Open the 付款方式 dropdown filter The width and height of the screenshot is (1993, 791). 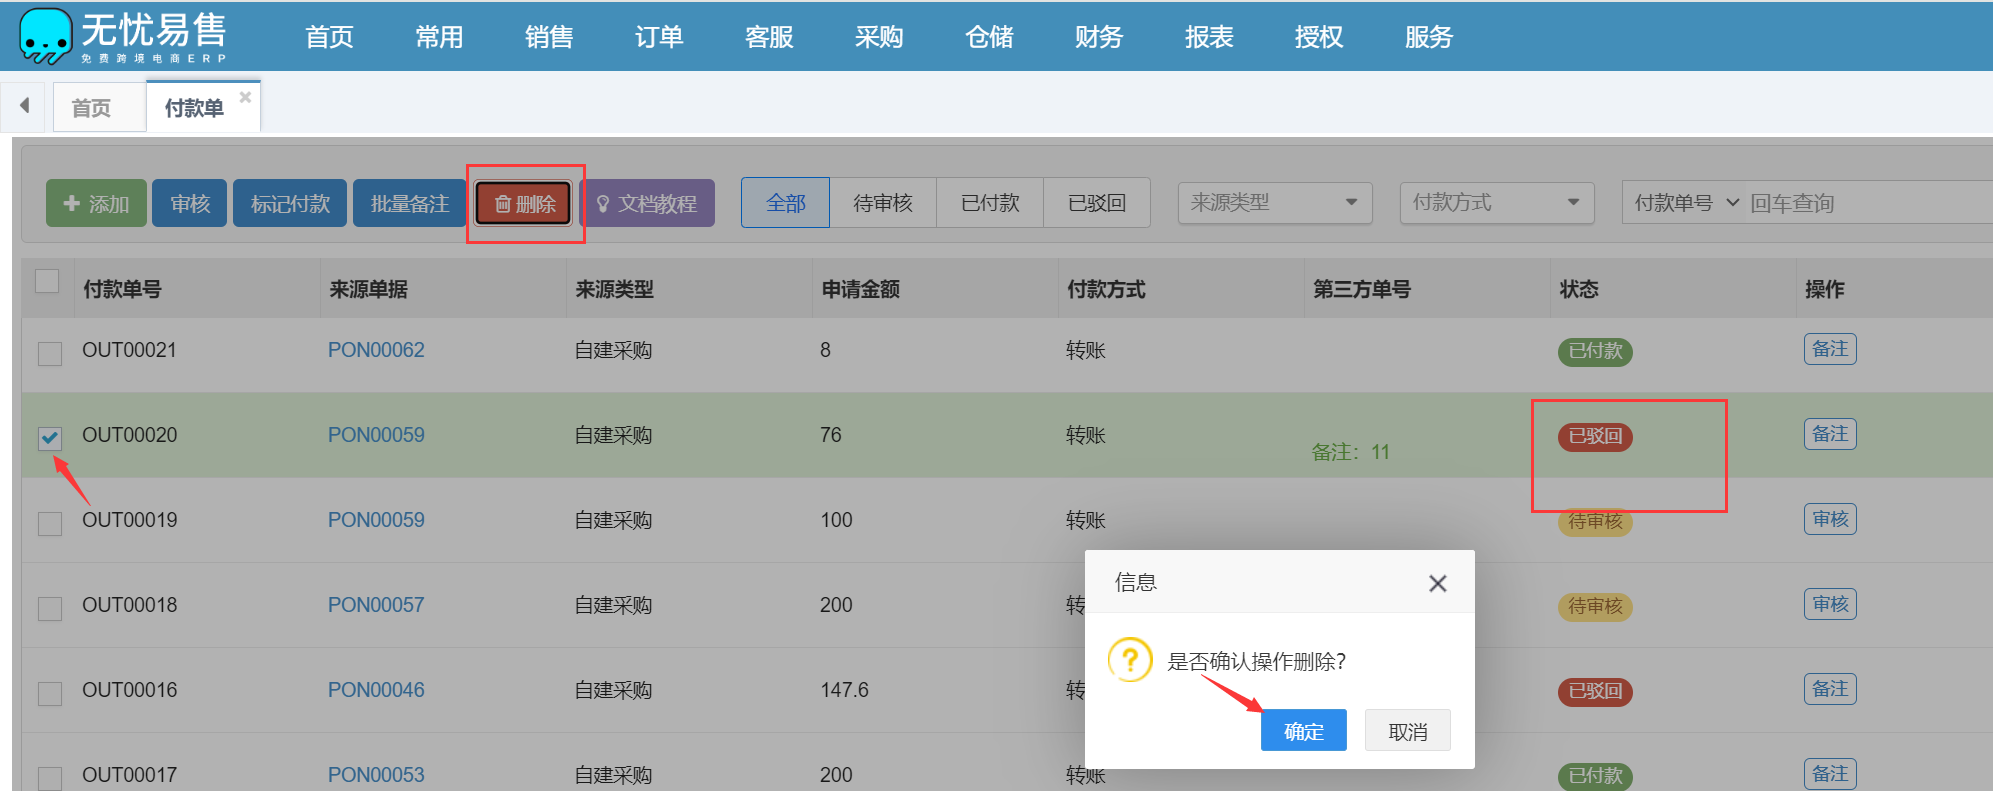point(1496,203)
